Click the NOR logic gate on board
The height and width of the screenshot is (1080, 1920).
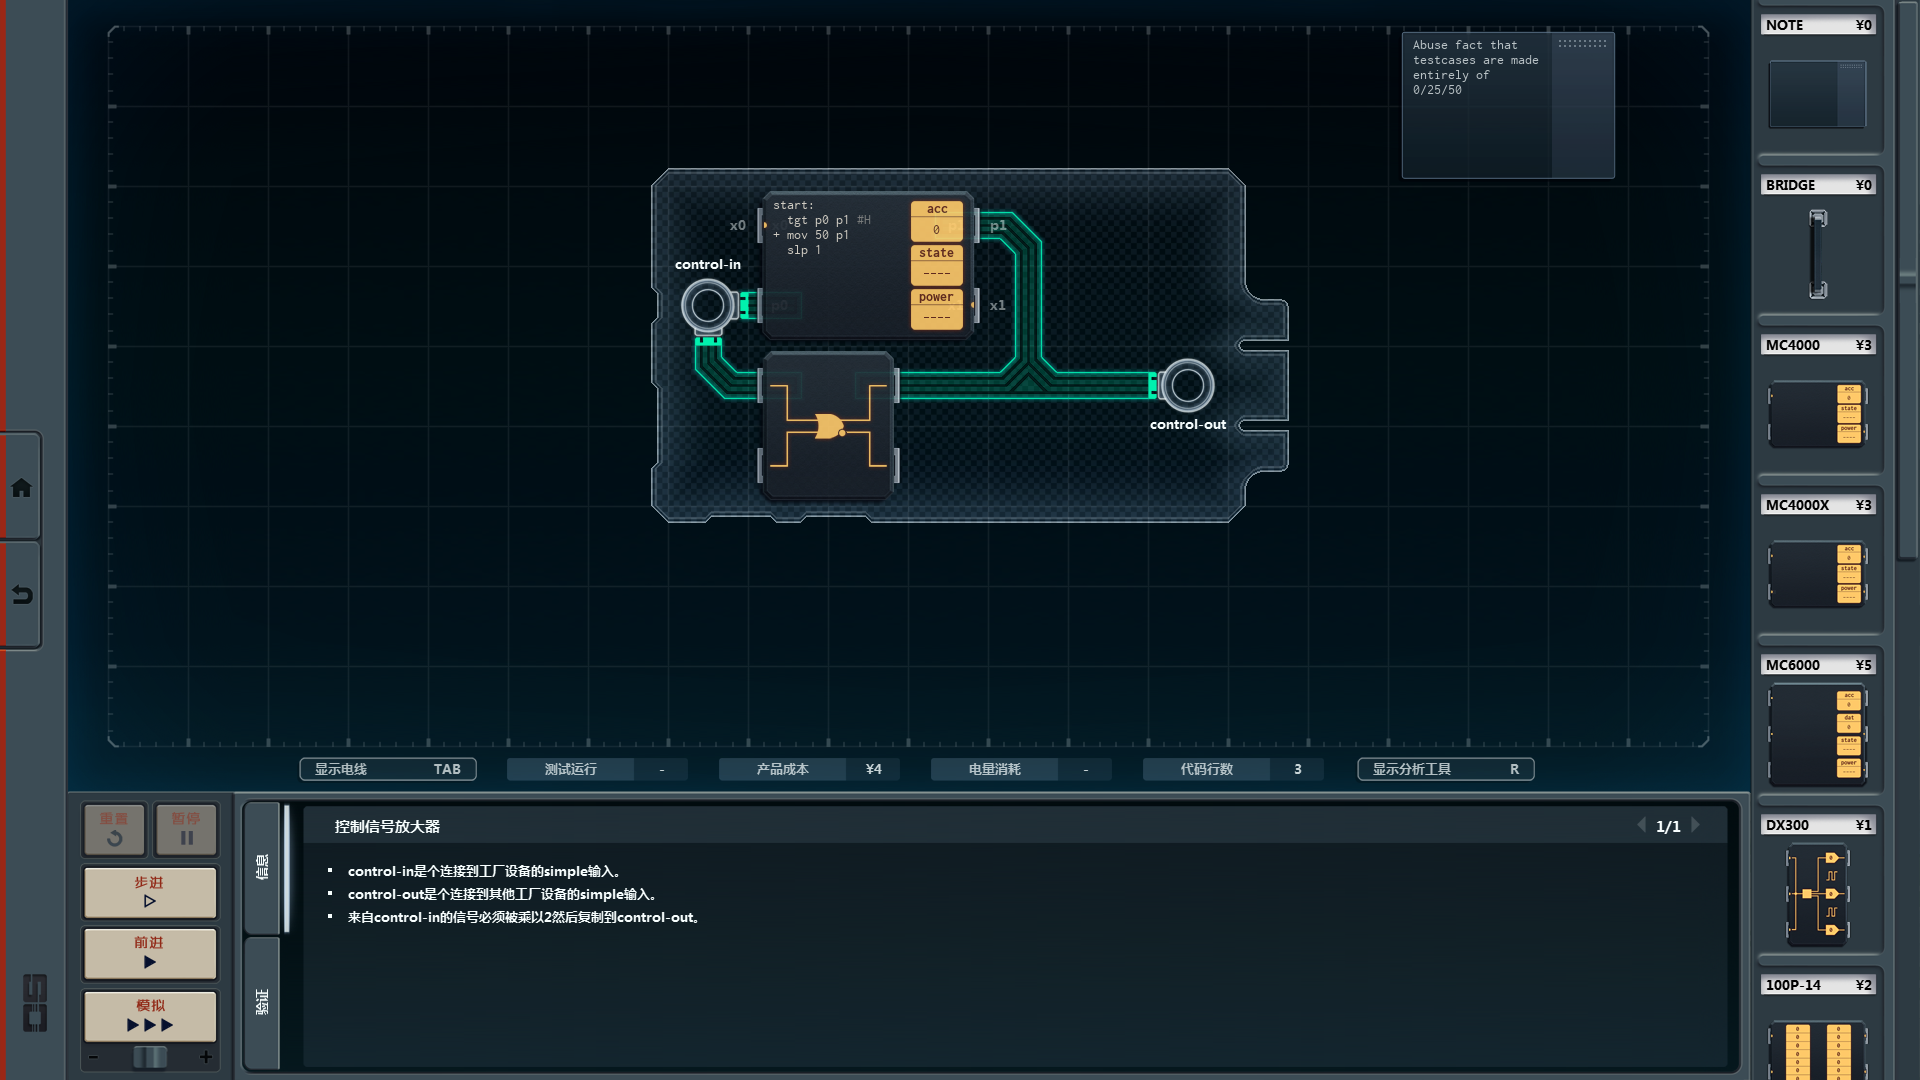[828, 427]
